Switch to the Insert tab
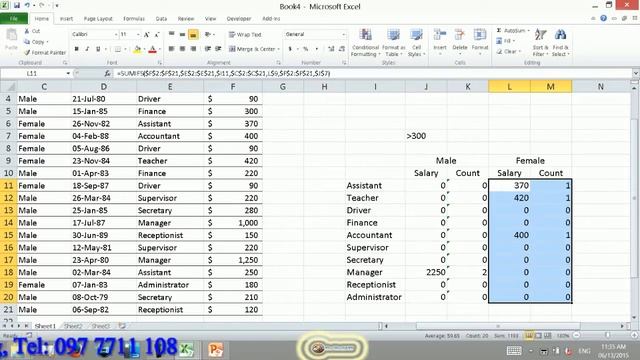Viewport: 640px width, 360px height. point(66,19)
